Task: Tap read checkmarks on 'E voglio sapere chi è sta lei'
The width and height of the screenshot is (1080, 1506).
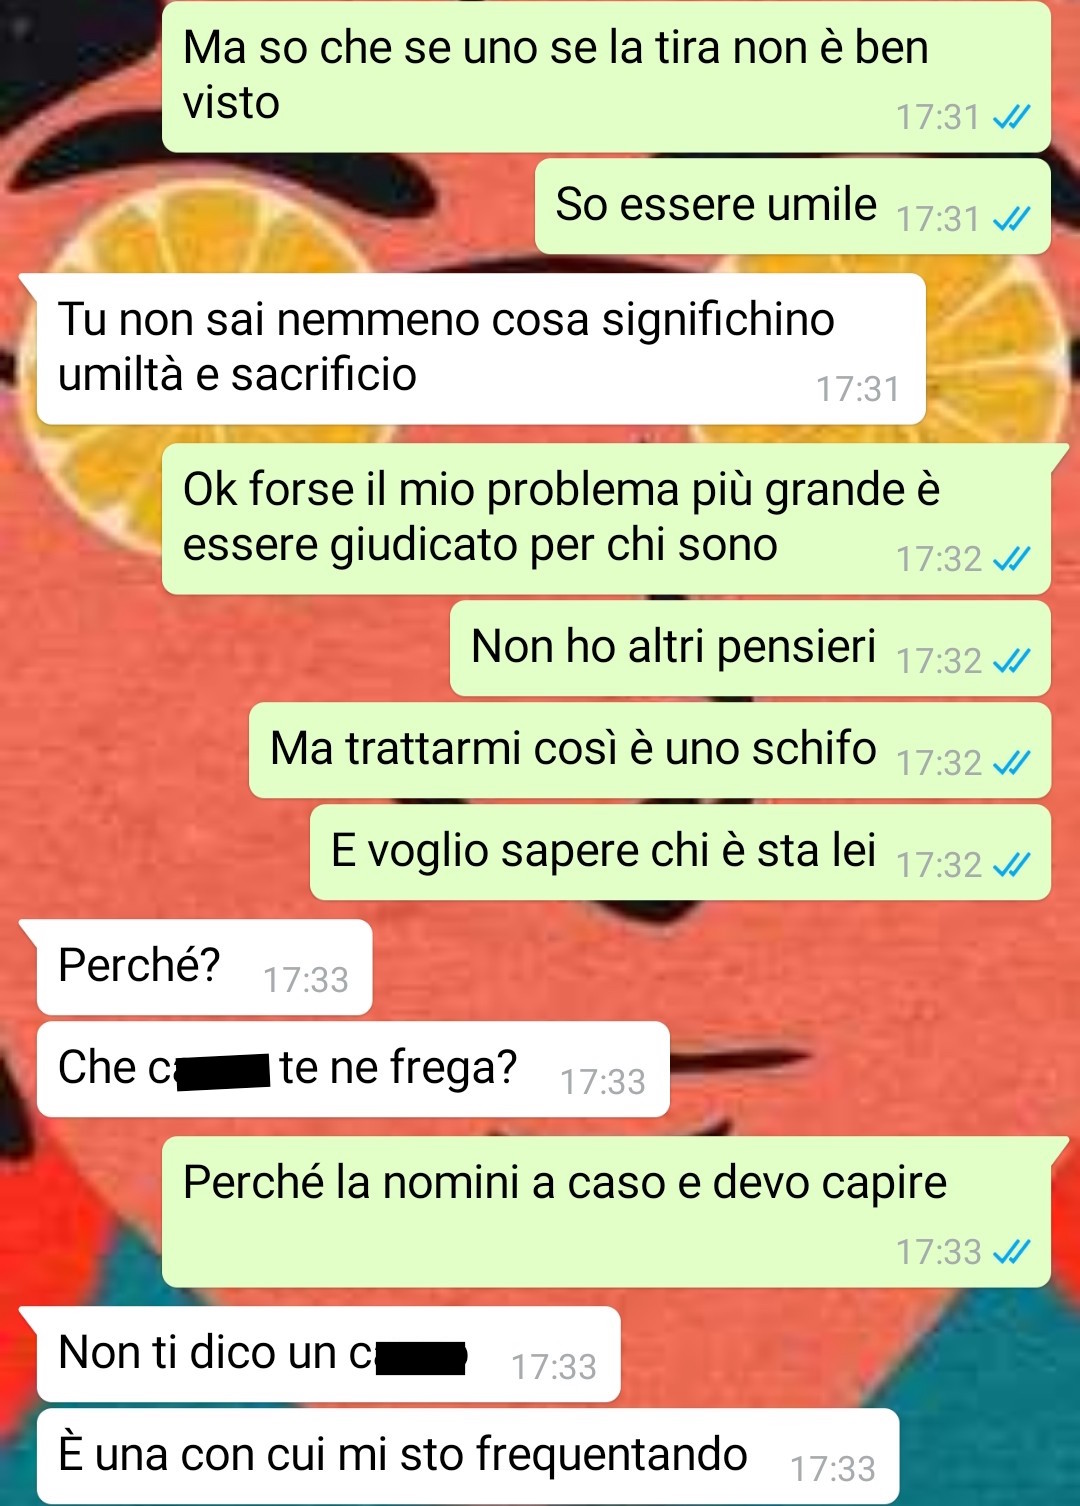Action: tap(1011, 865)
